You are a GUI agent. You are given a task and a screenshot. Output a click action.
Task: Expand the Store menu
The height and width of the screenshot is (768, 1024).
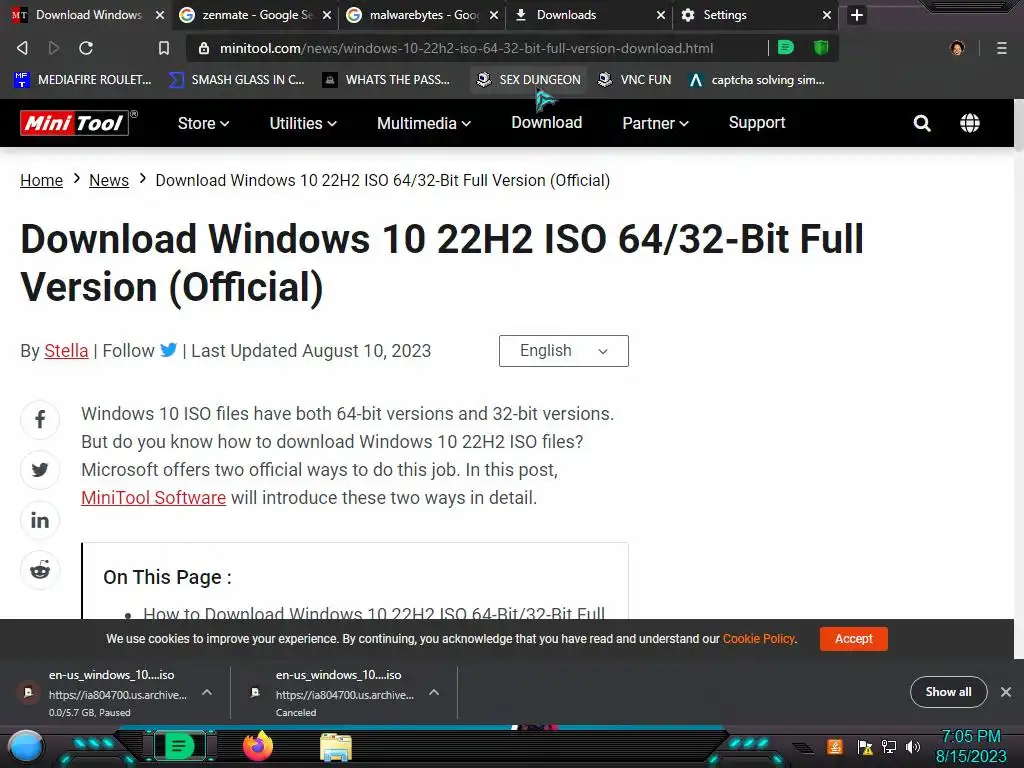pos(203,123)
